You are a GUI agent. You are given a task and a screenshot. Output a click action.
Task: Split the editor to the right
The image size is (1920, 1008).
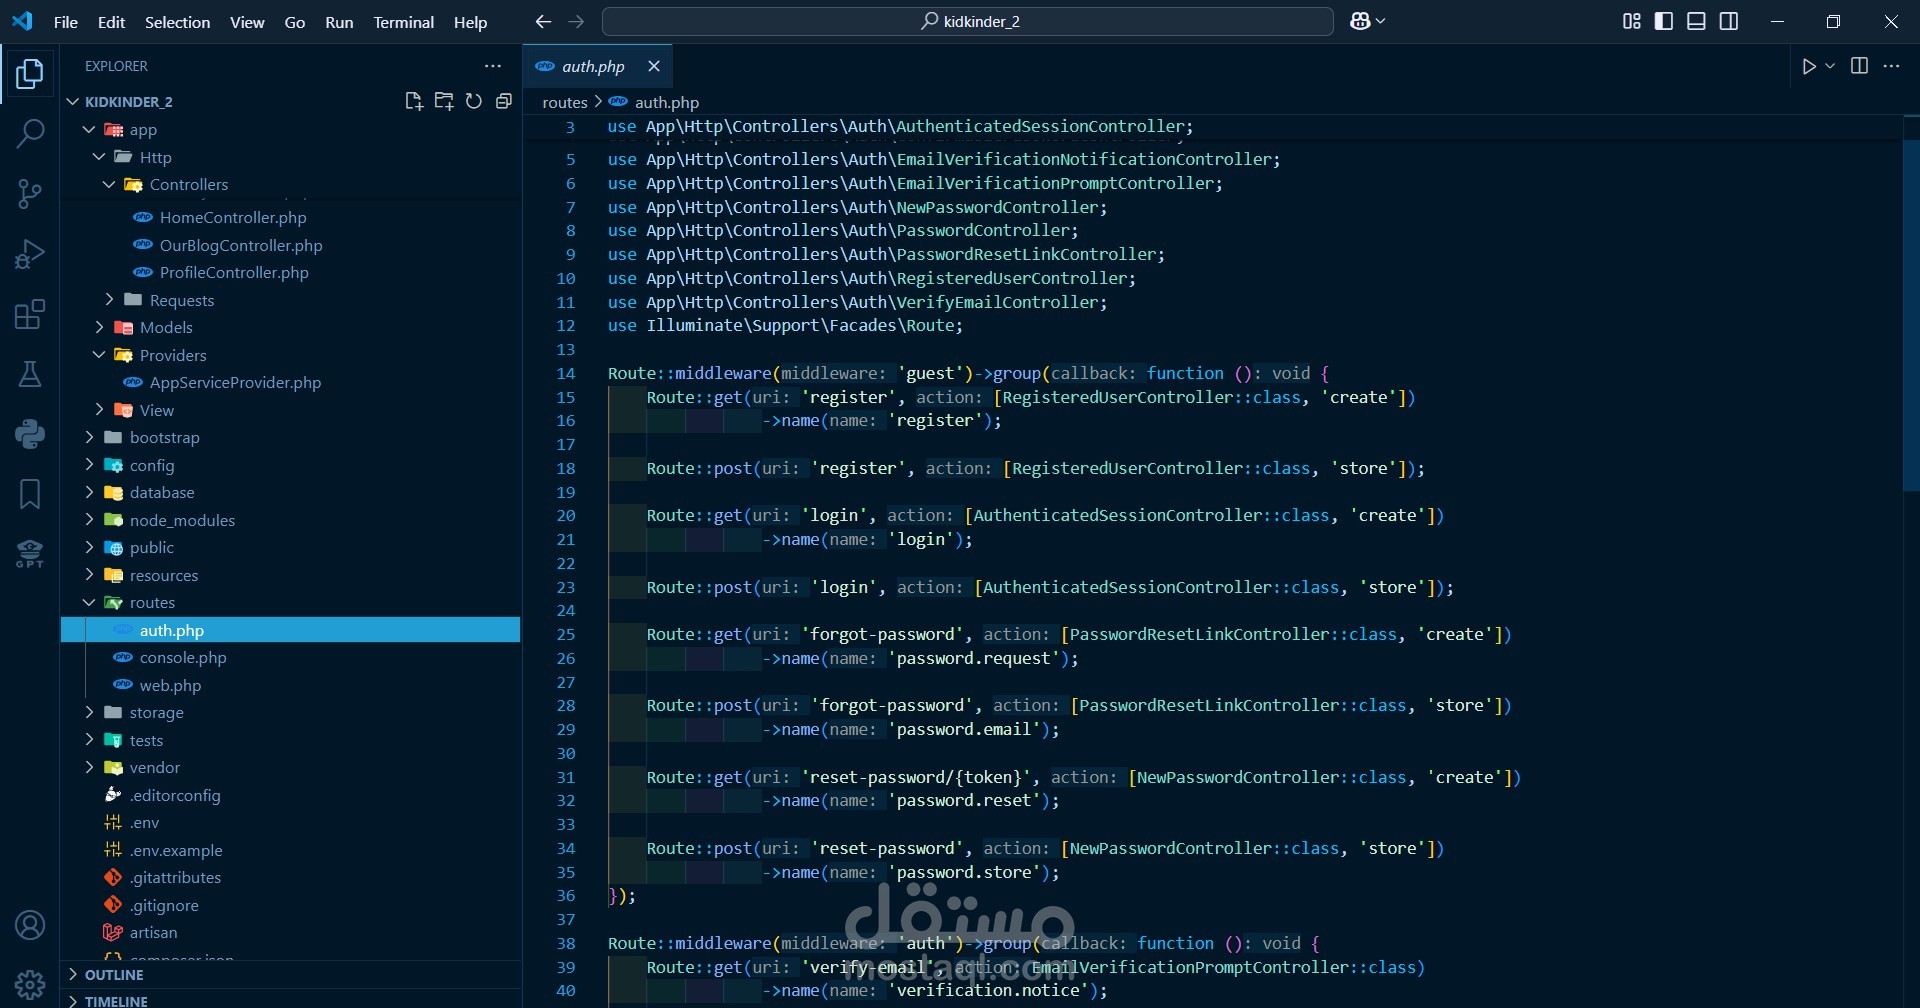pos(1859,66)
